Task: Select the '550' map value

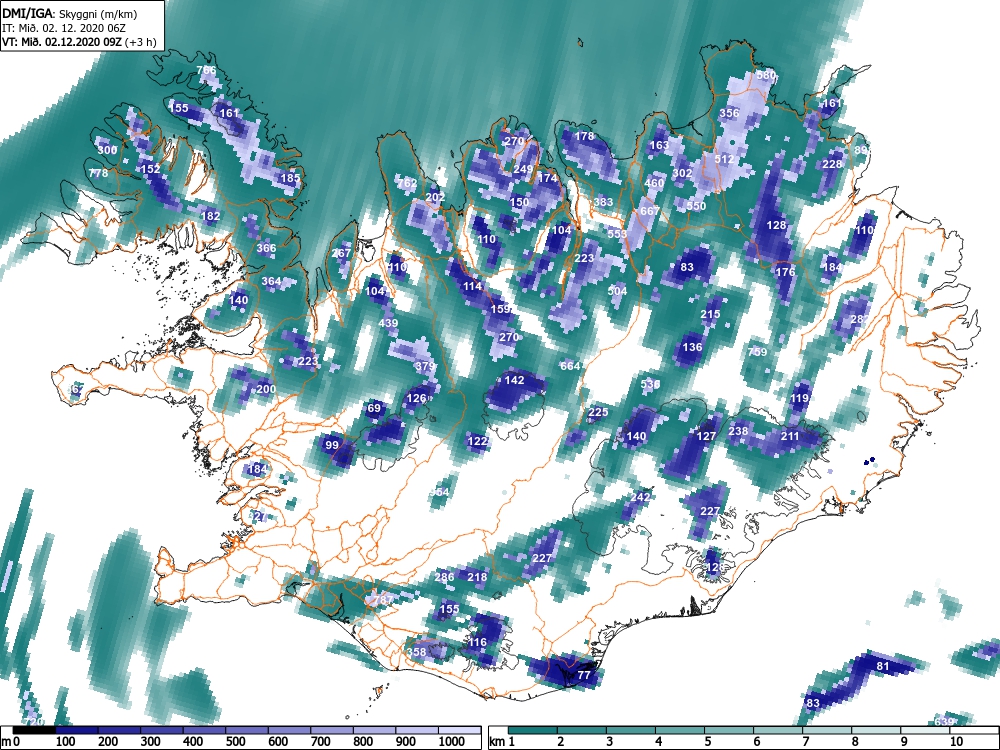Action: (696, 206)
